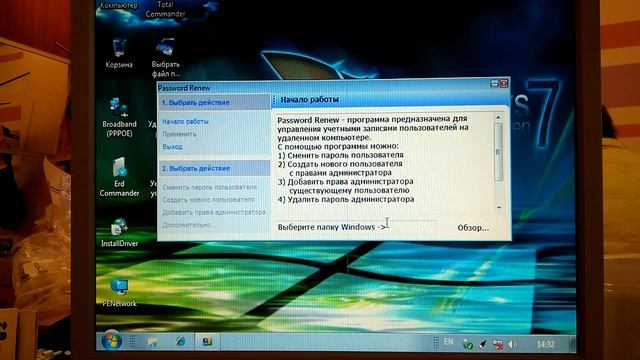Image resolution: width=640 pixels, height=360 pixels.
Task: Click Создать нового пользователя option
Action: point(208,200)
